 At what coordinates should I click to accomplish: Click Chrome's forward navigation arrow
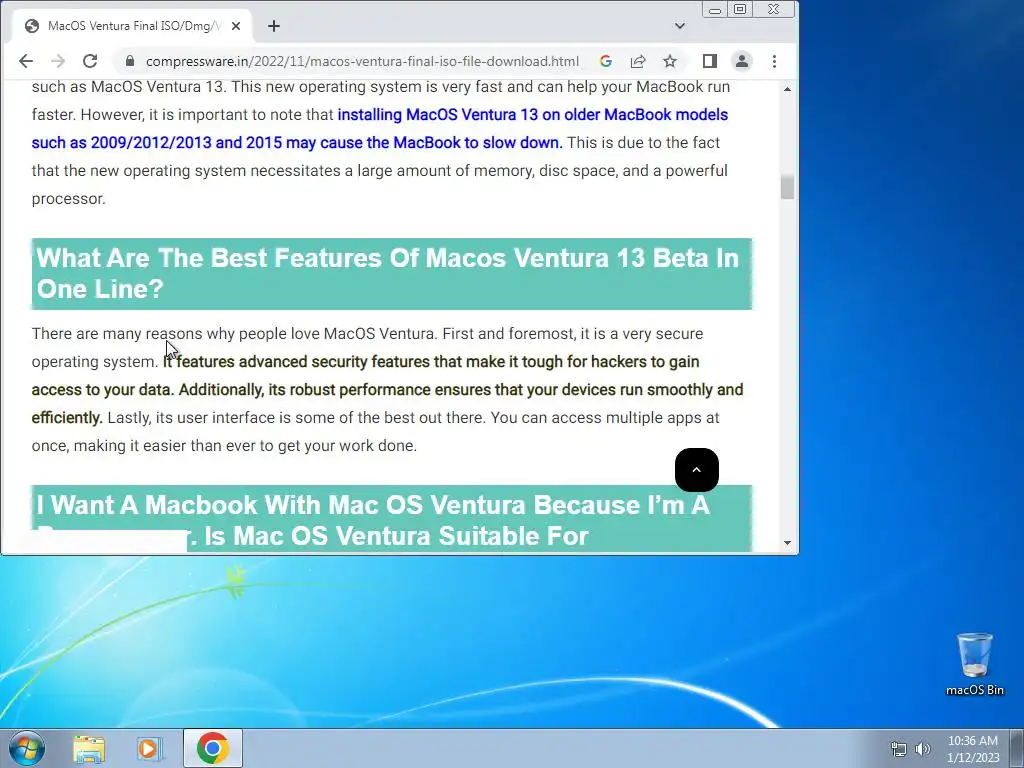tap(57, 61)
